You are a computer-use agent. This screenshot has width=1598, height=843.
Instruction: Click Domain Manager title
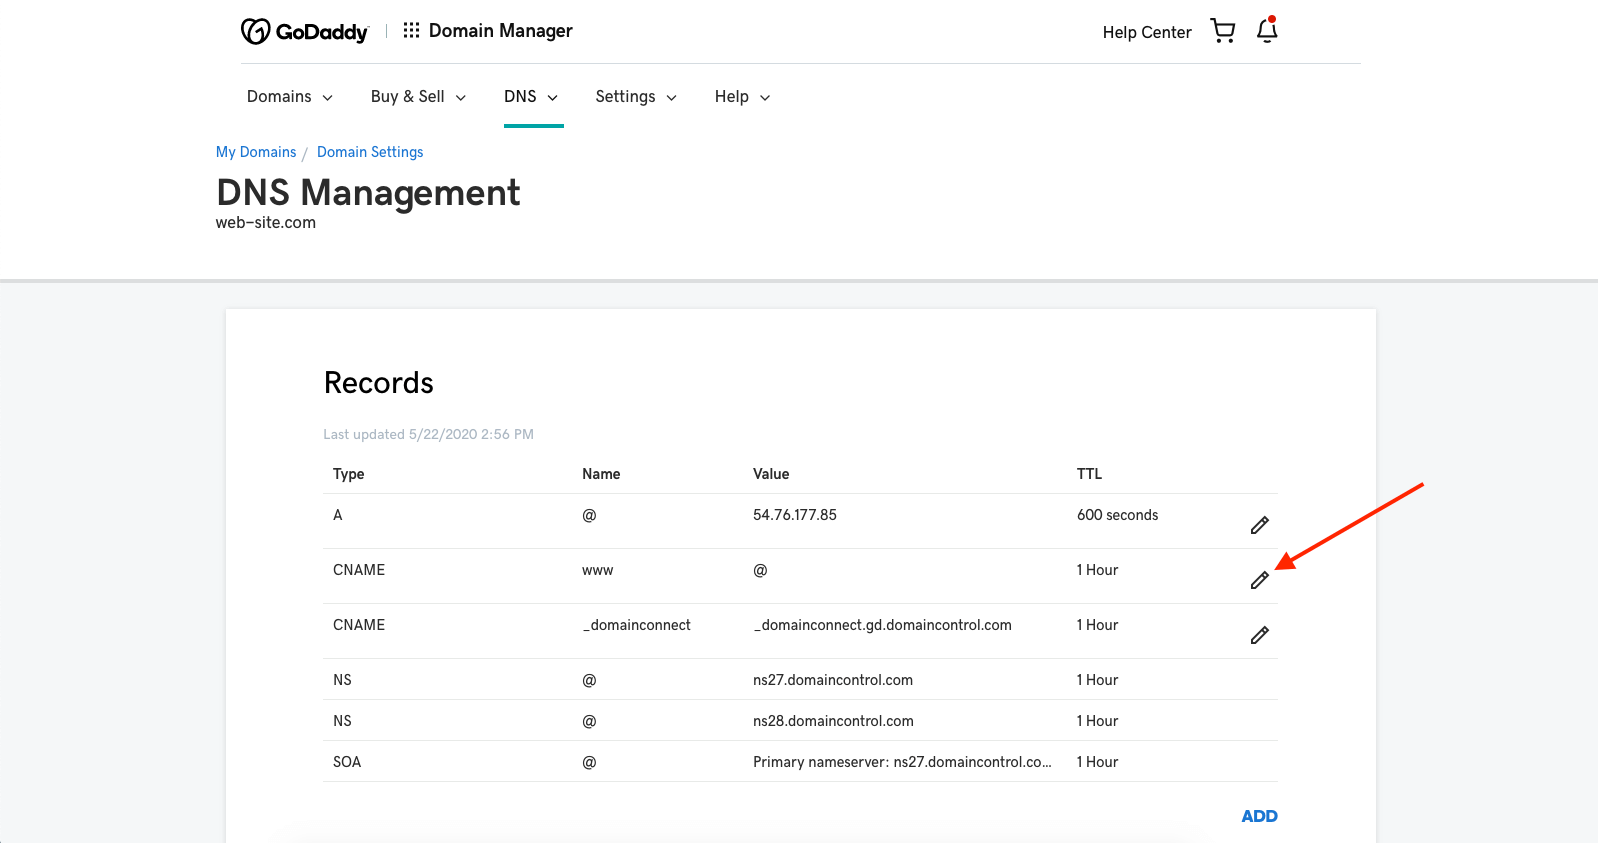pyautogui.click(x=500, y=31)
